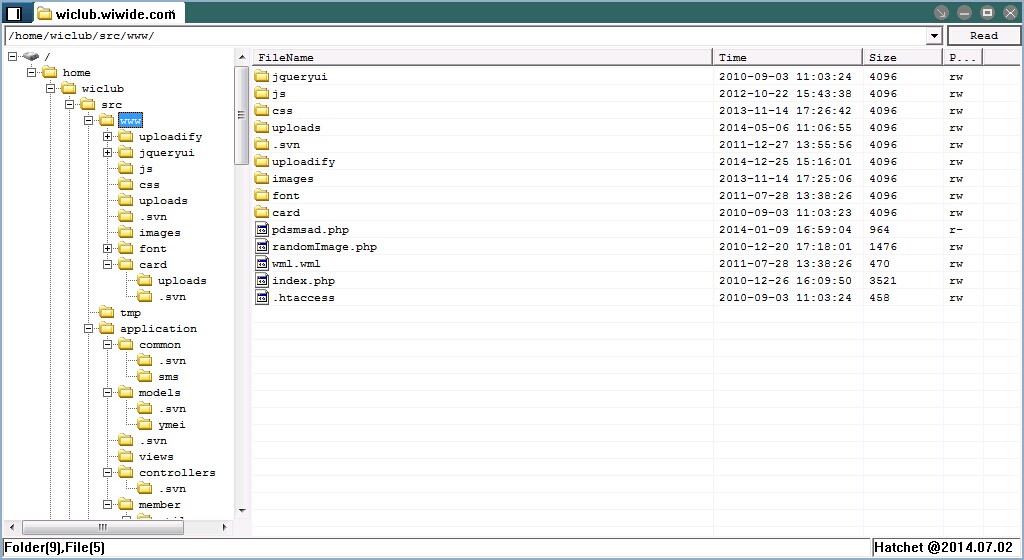Collapse the models tree node
The image size is (1024, 560).
pyautogui.click(x=107, y=392)
